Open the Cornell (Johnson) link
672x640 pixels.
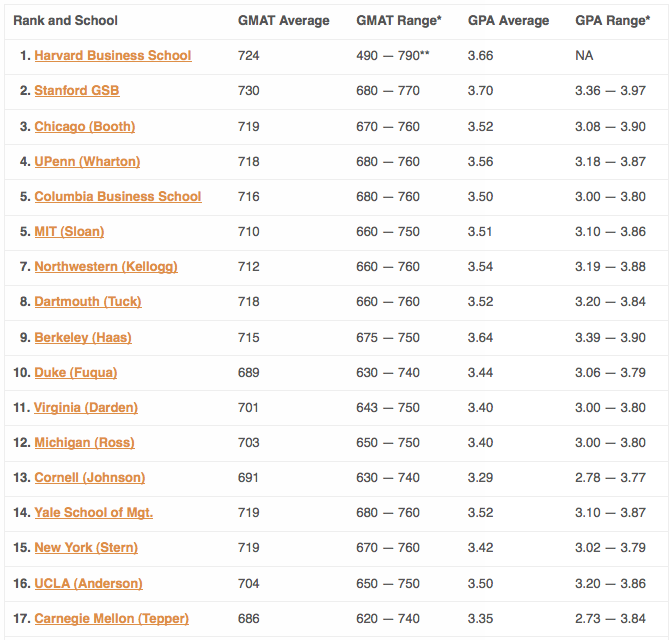tap(90, 478)
